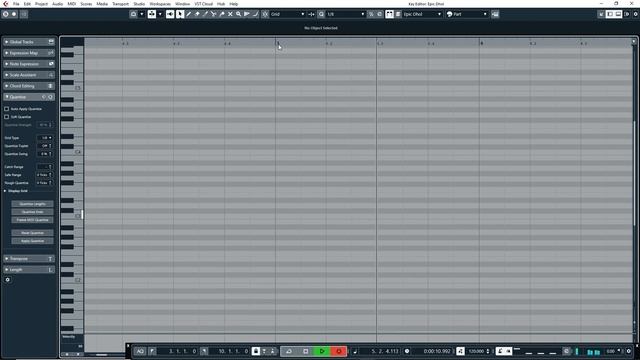
Task: Click the Quantize Swing value field
Action: (x=44, y=154)
